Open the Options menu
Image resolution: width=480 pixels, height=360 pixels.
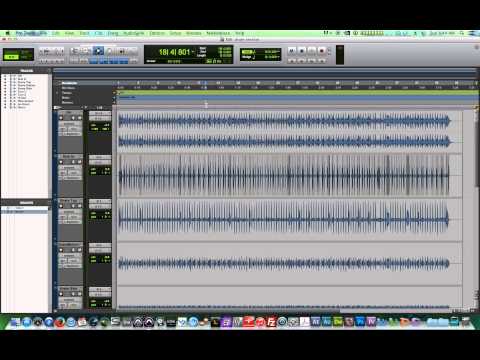(157, 33)
